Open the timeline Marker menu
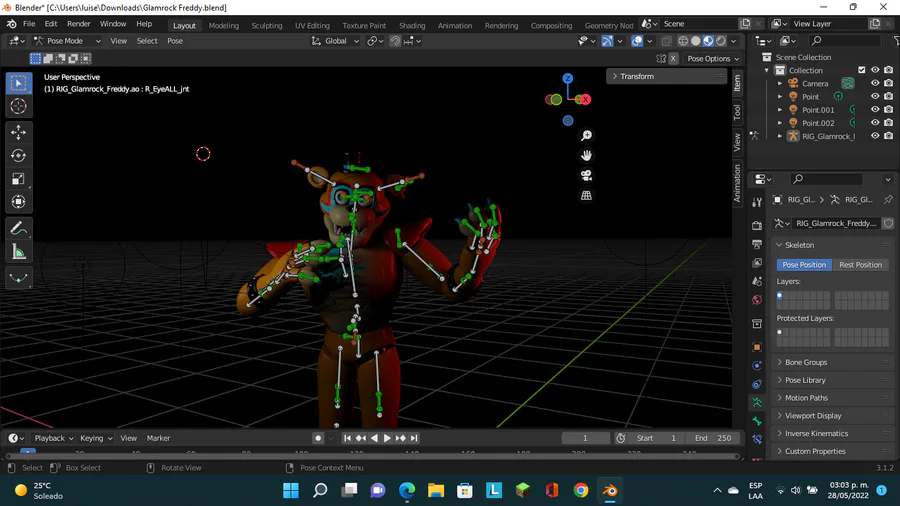The height and width of the screenshot is (506, 900). click(x=158, y=438)
